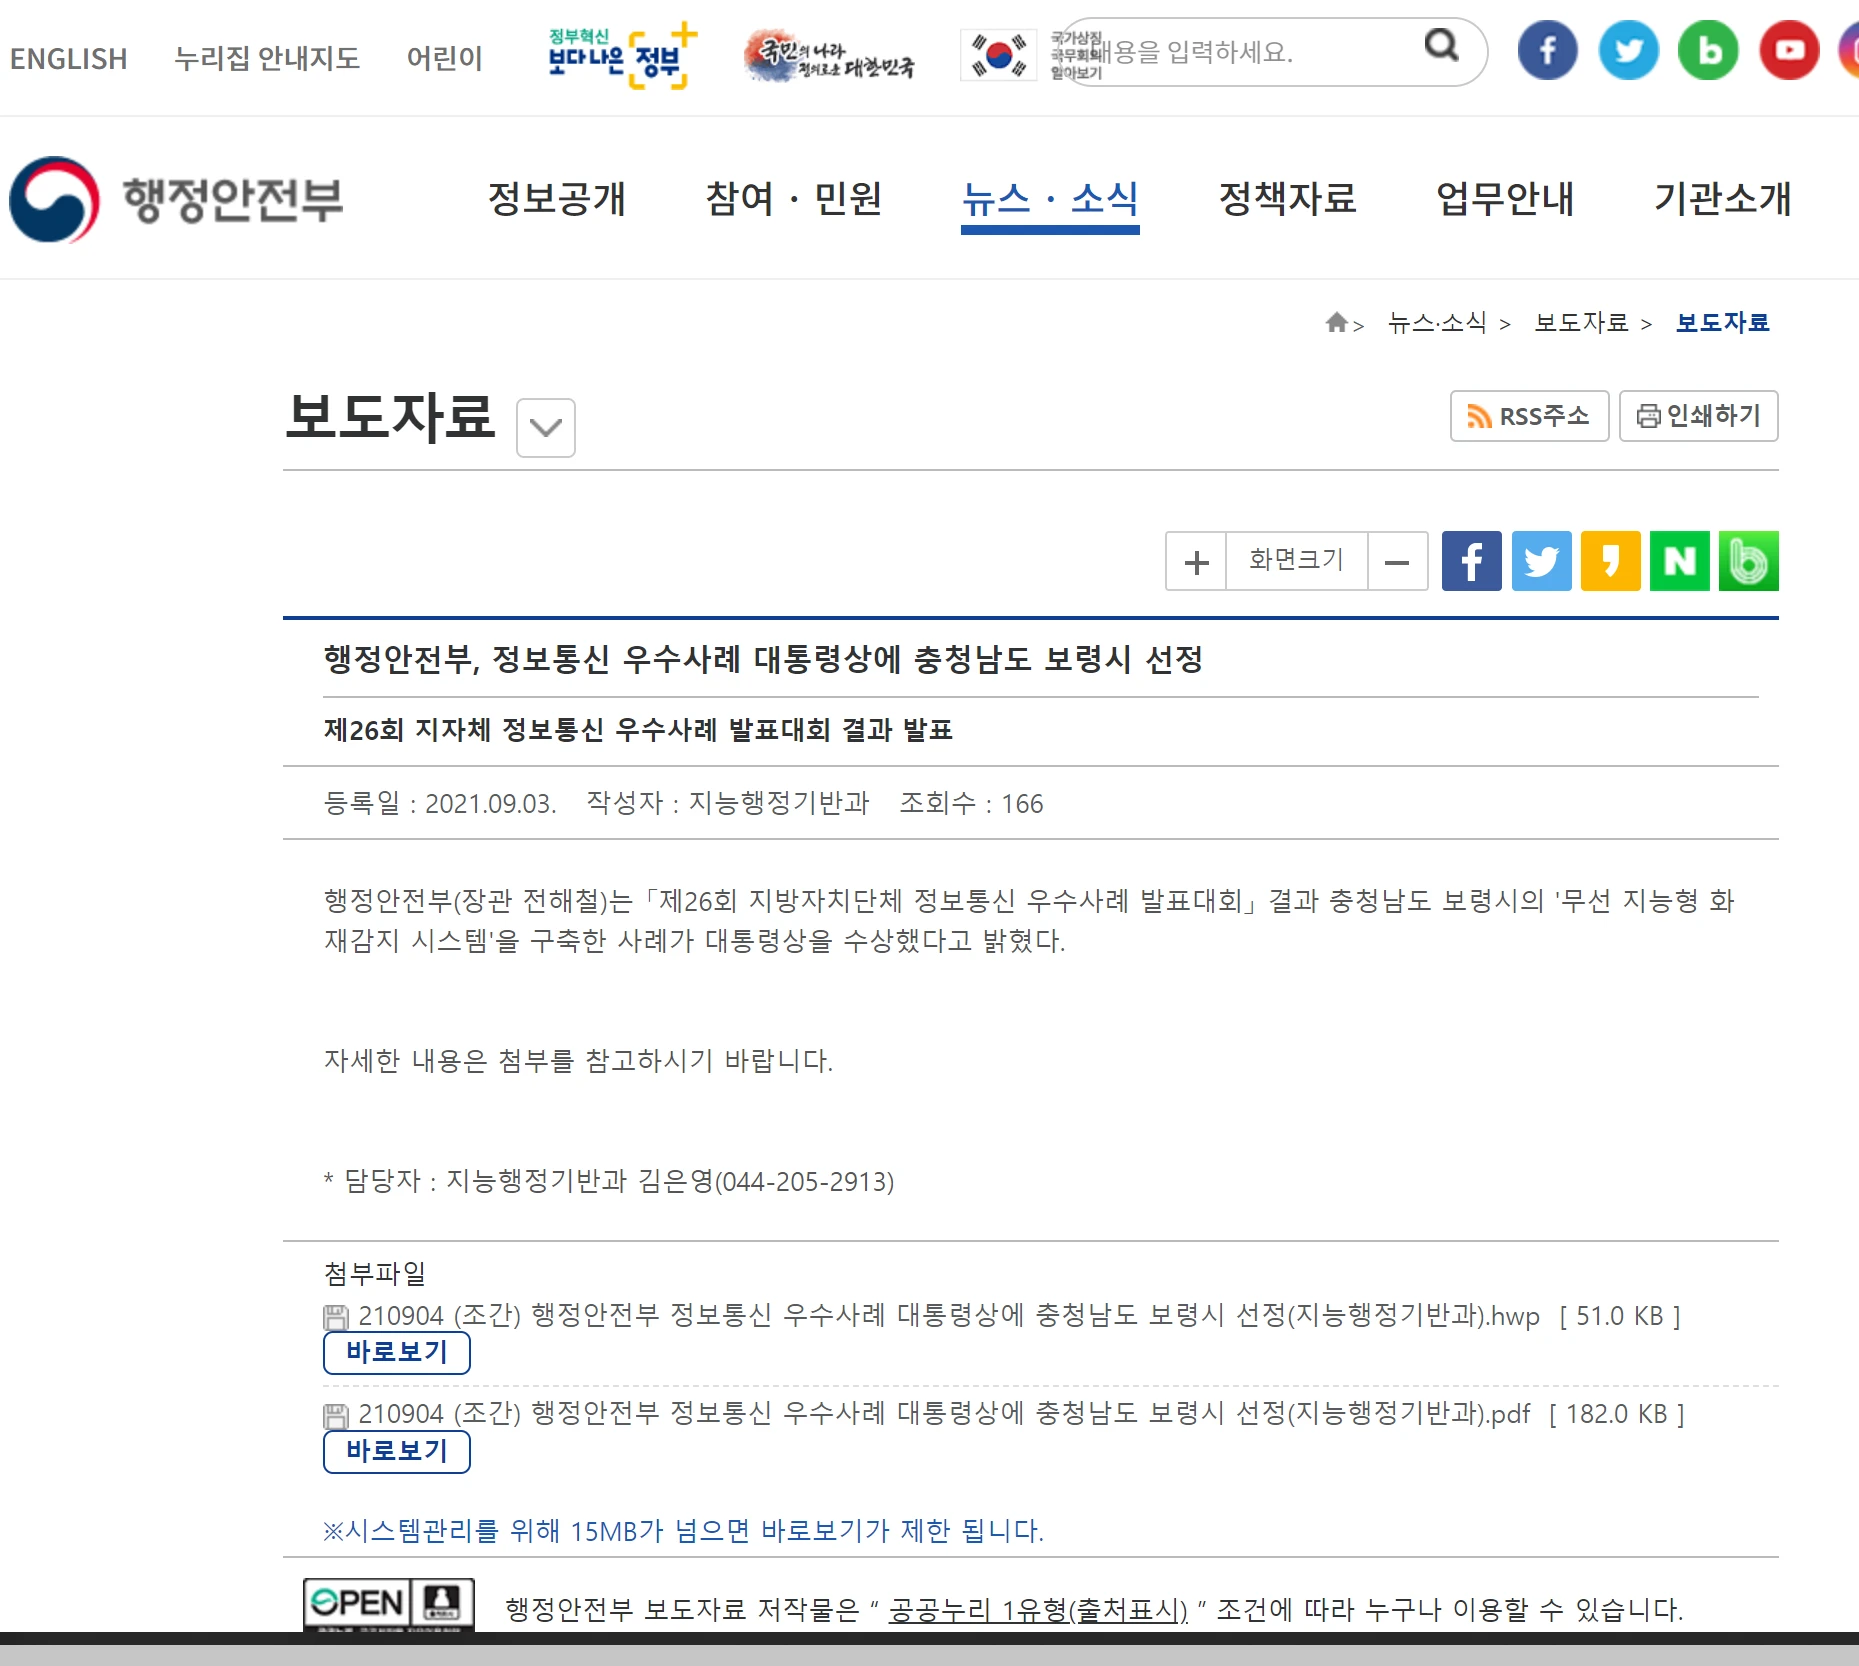Expand the 보도자료 title dropdown

[x=545, y=427]
